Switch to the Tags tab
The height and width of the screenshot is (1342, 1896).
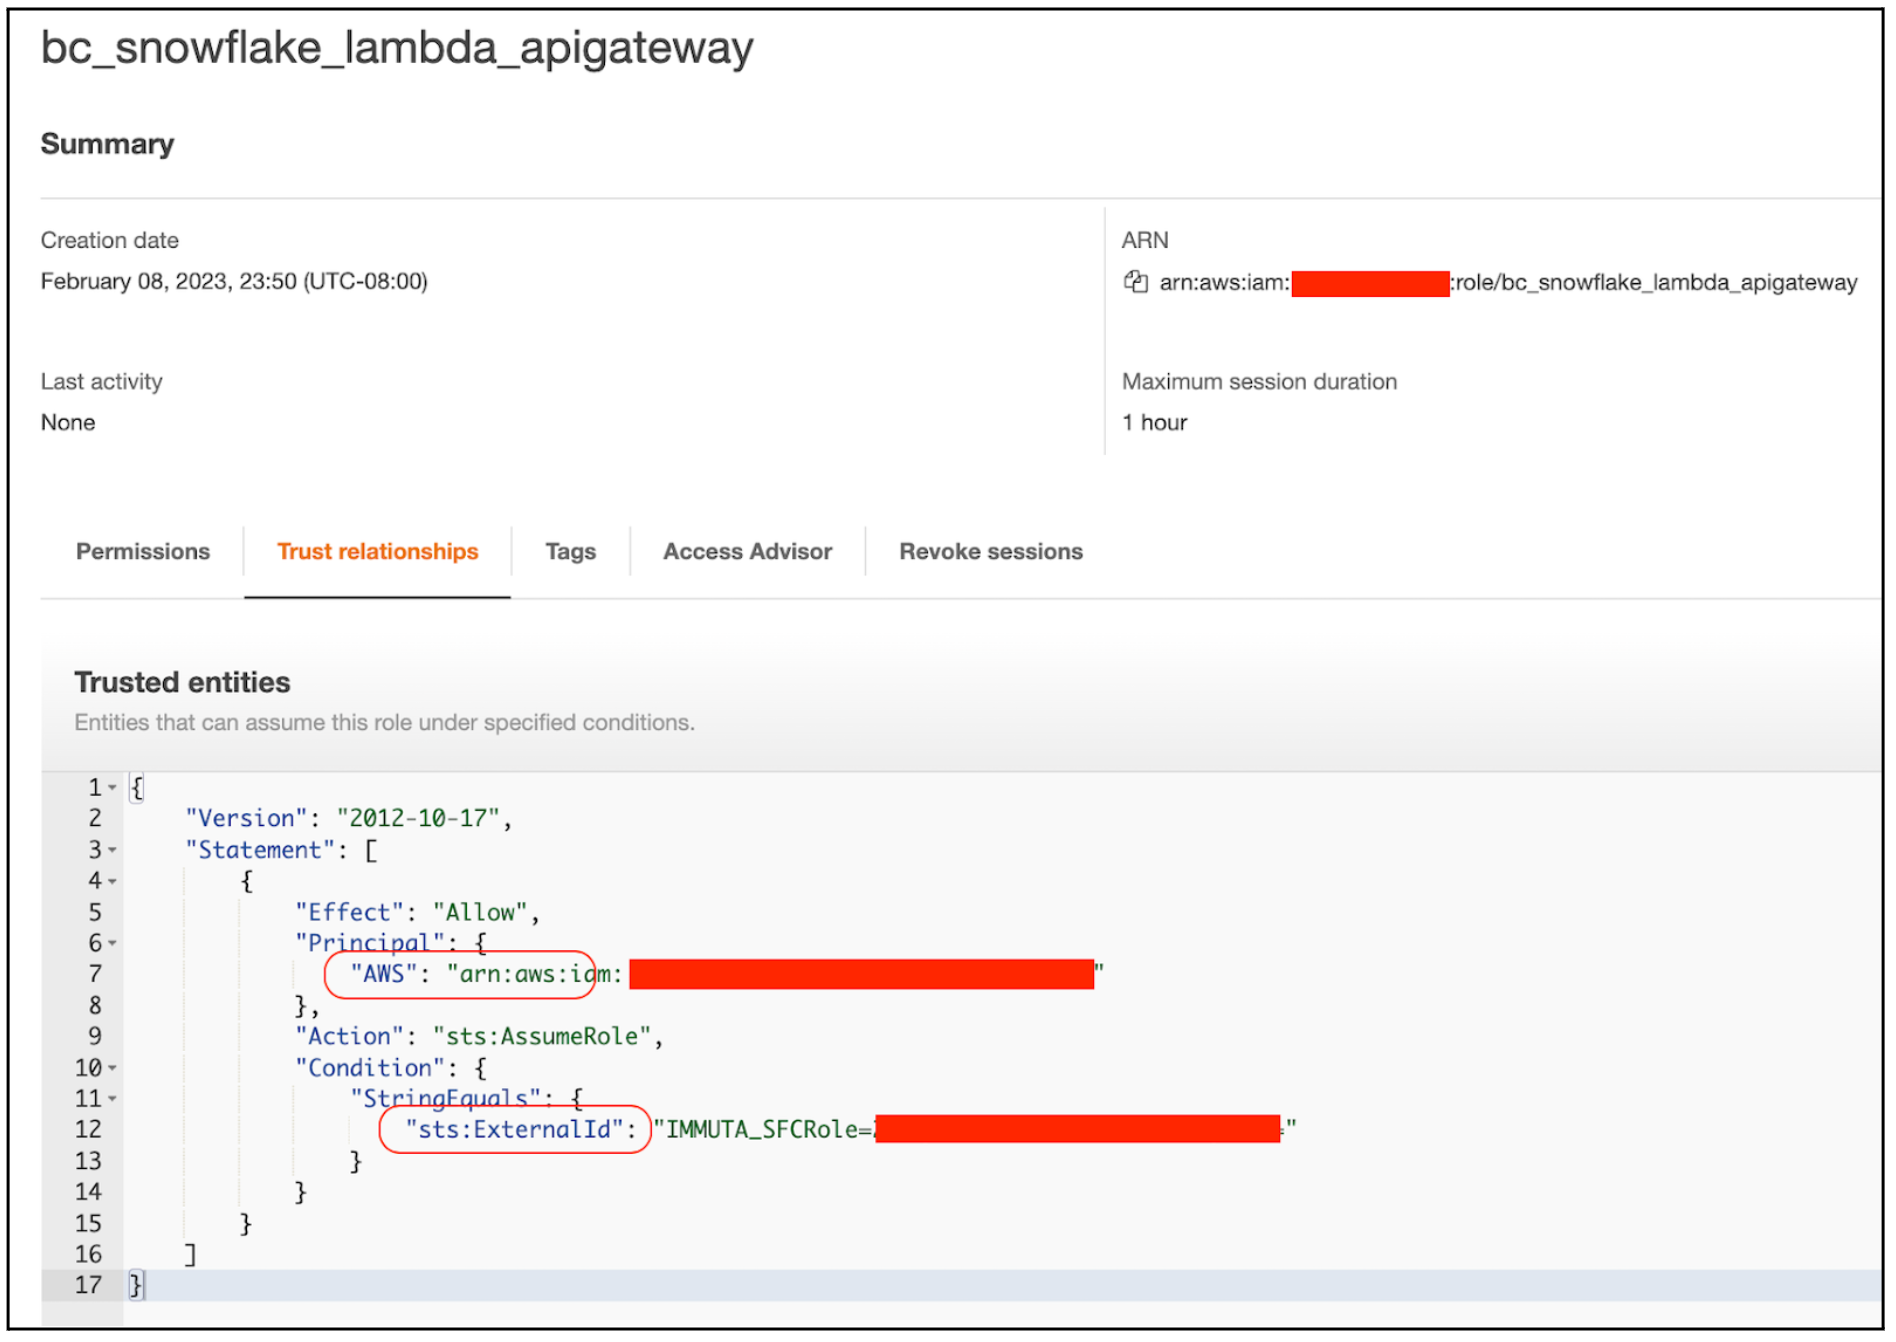click(570, 551)
